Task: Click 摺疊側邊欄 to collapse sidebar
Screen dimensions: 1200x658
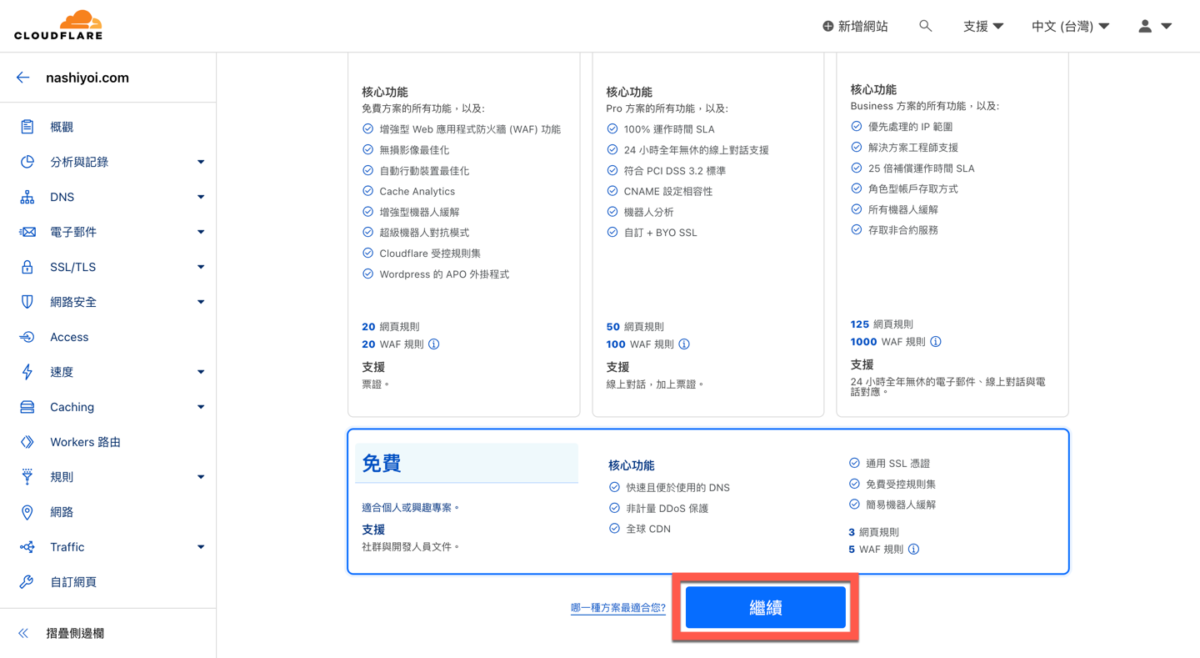Action: tap(75, 633)
